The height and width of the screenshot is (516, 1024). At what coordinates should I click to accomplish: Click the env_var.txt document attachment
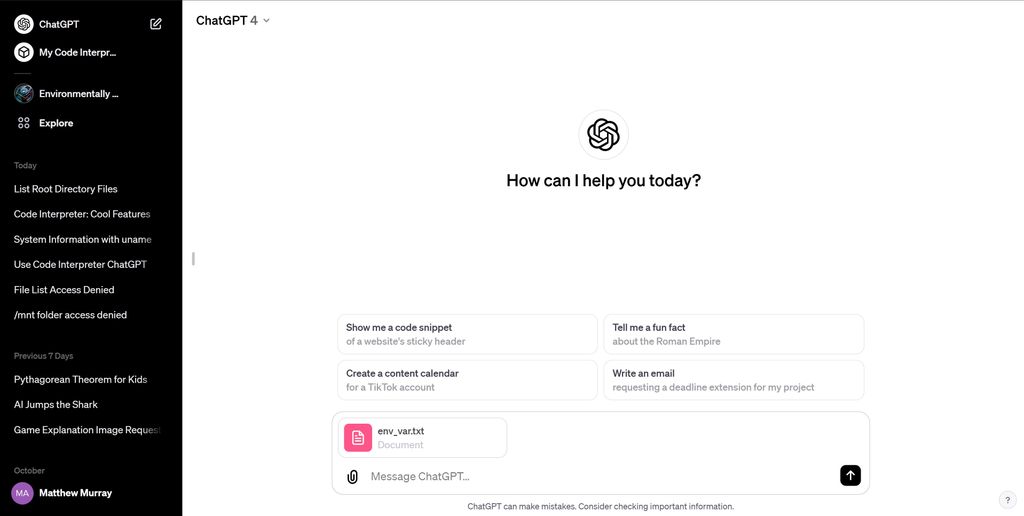[423, 438]
